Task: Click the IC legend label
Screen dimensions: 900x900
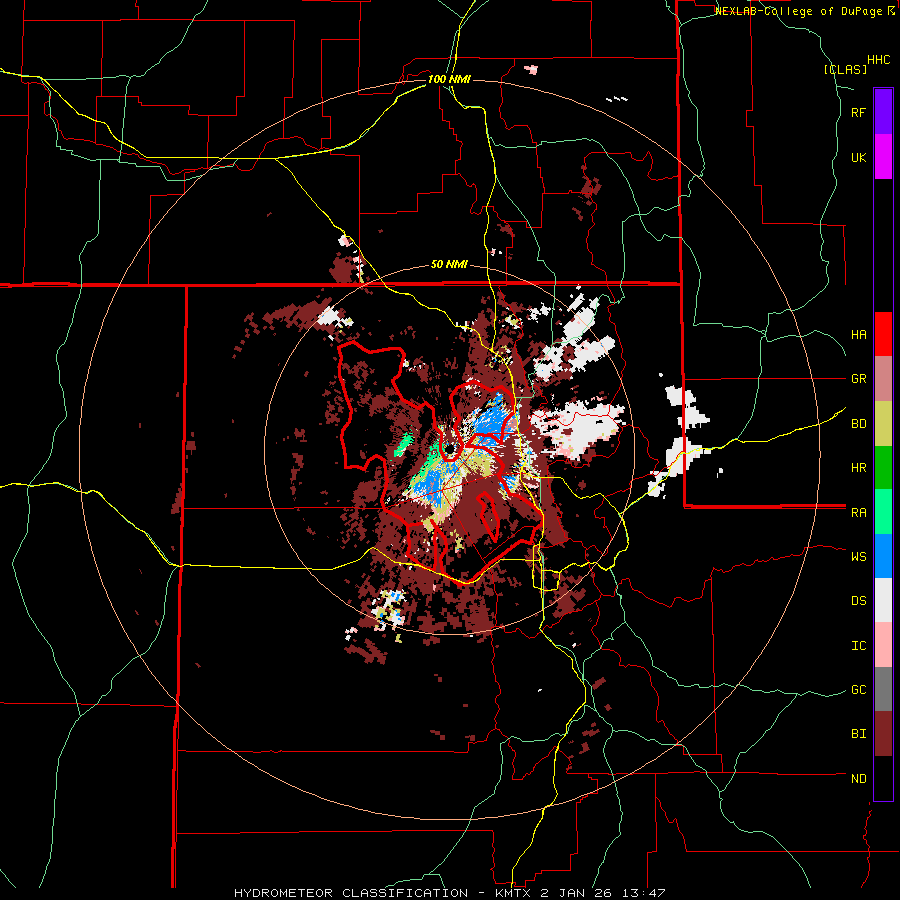Action: click(858, 645)
